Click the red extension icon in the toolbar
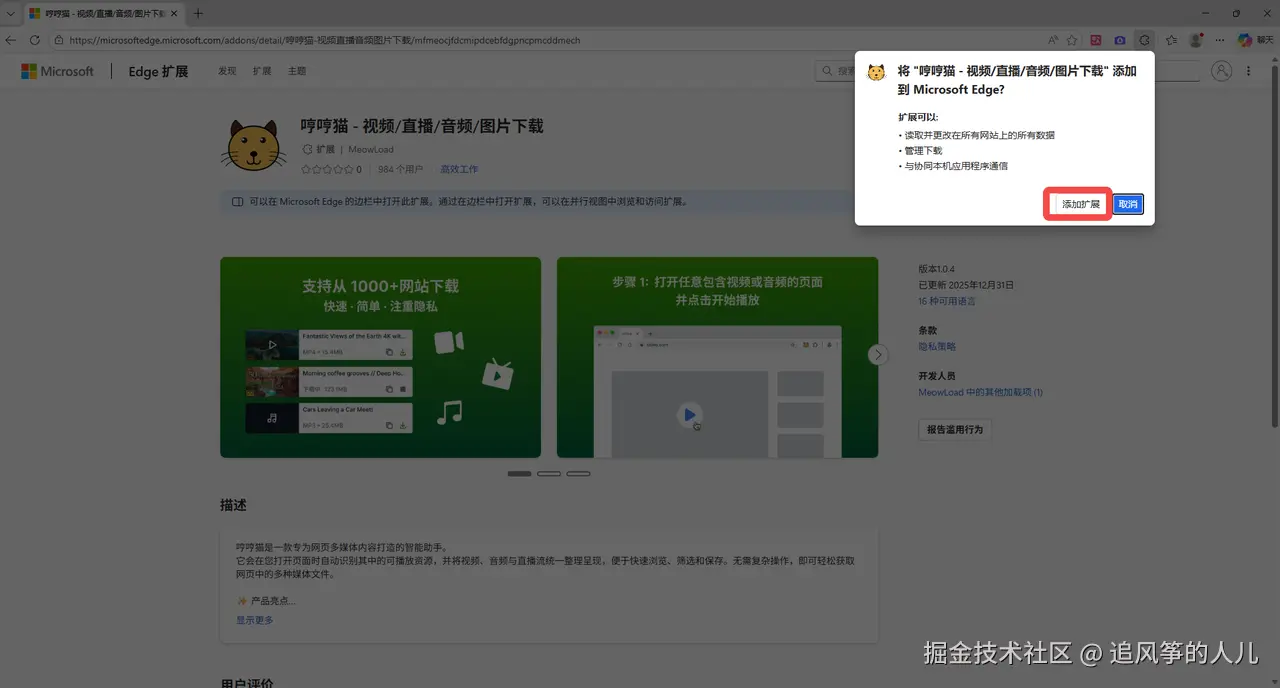Screen dimensions: 1280x688 tap(1096, 40)
